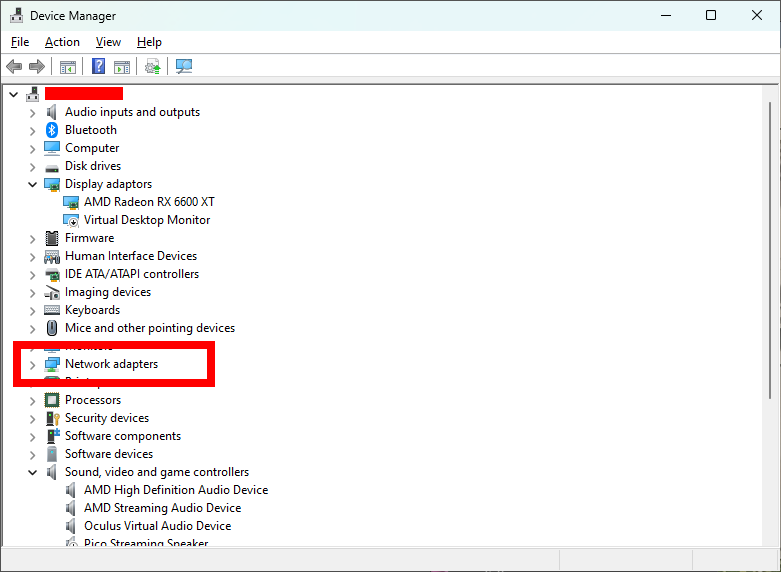Open the File menu
Viewport: 781px width, 572px height.
(x=20, y=42)
